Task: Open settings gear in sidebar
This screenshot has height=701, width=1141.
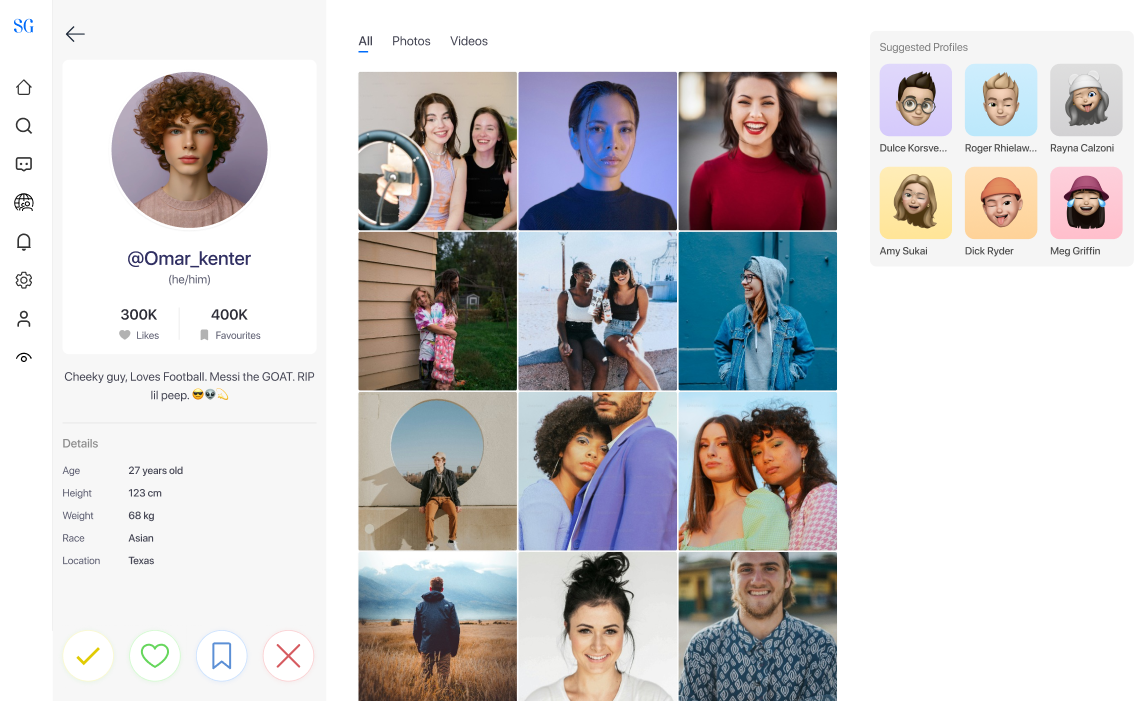Action: [x=24, y=281]
